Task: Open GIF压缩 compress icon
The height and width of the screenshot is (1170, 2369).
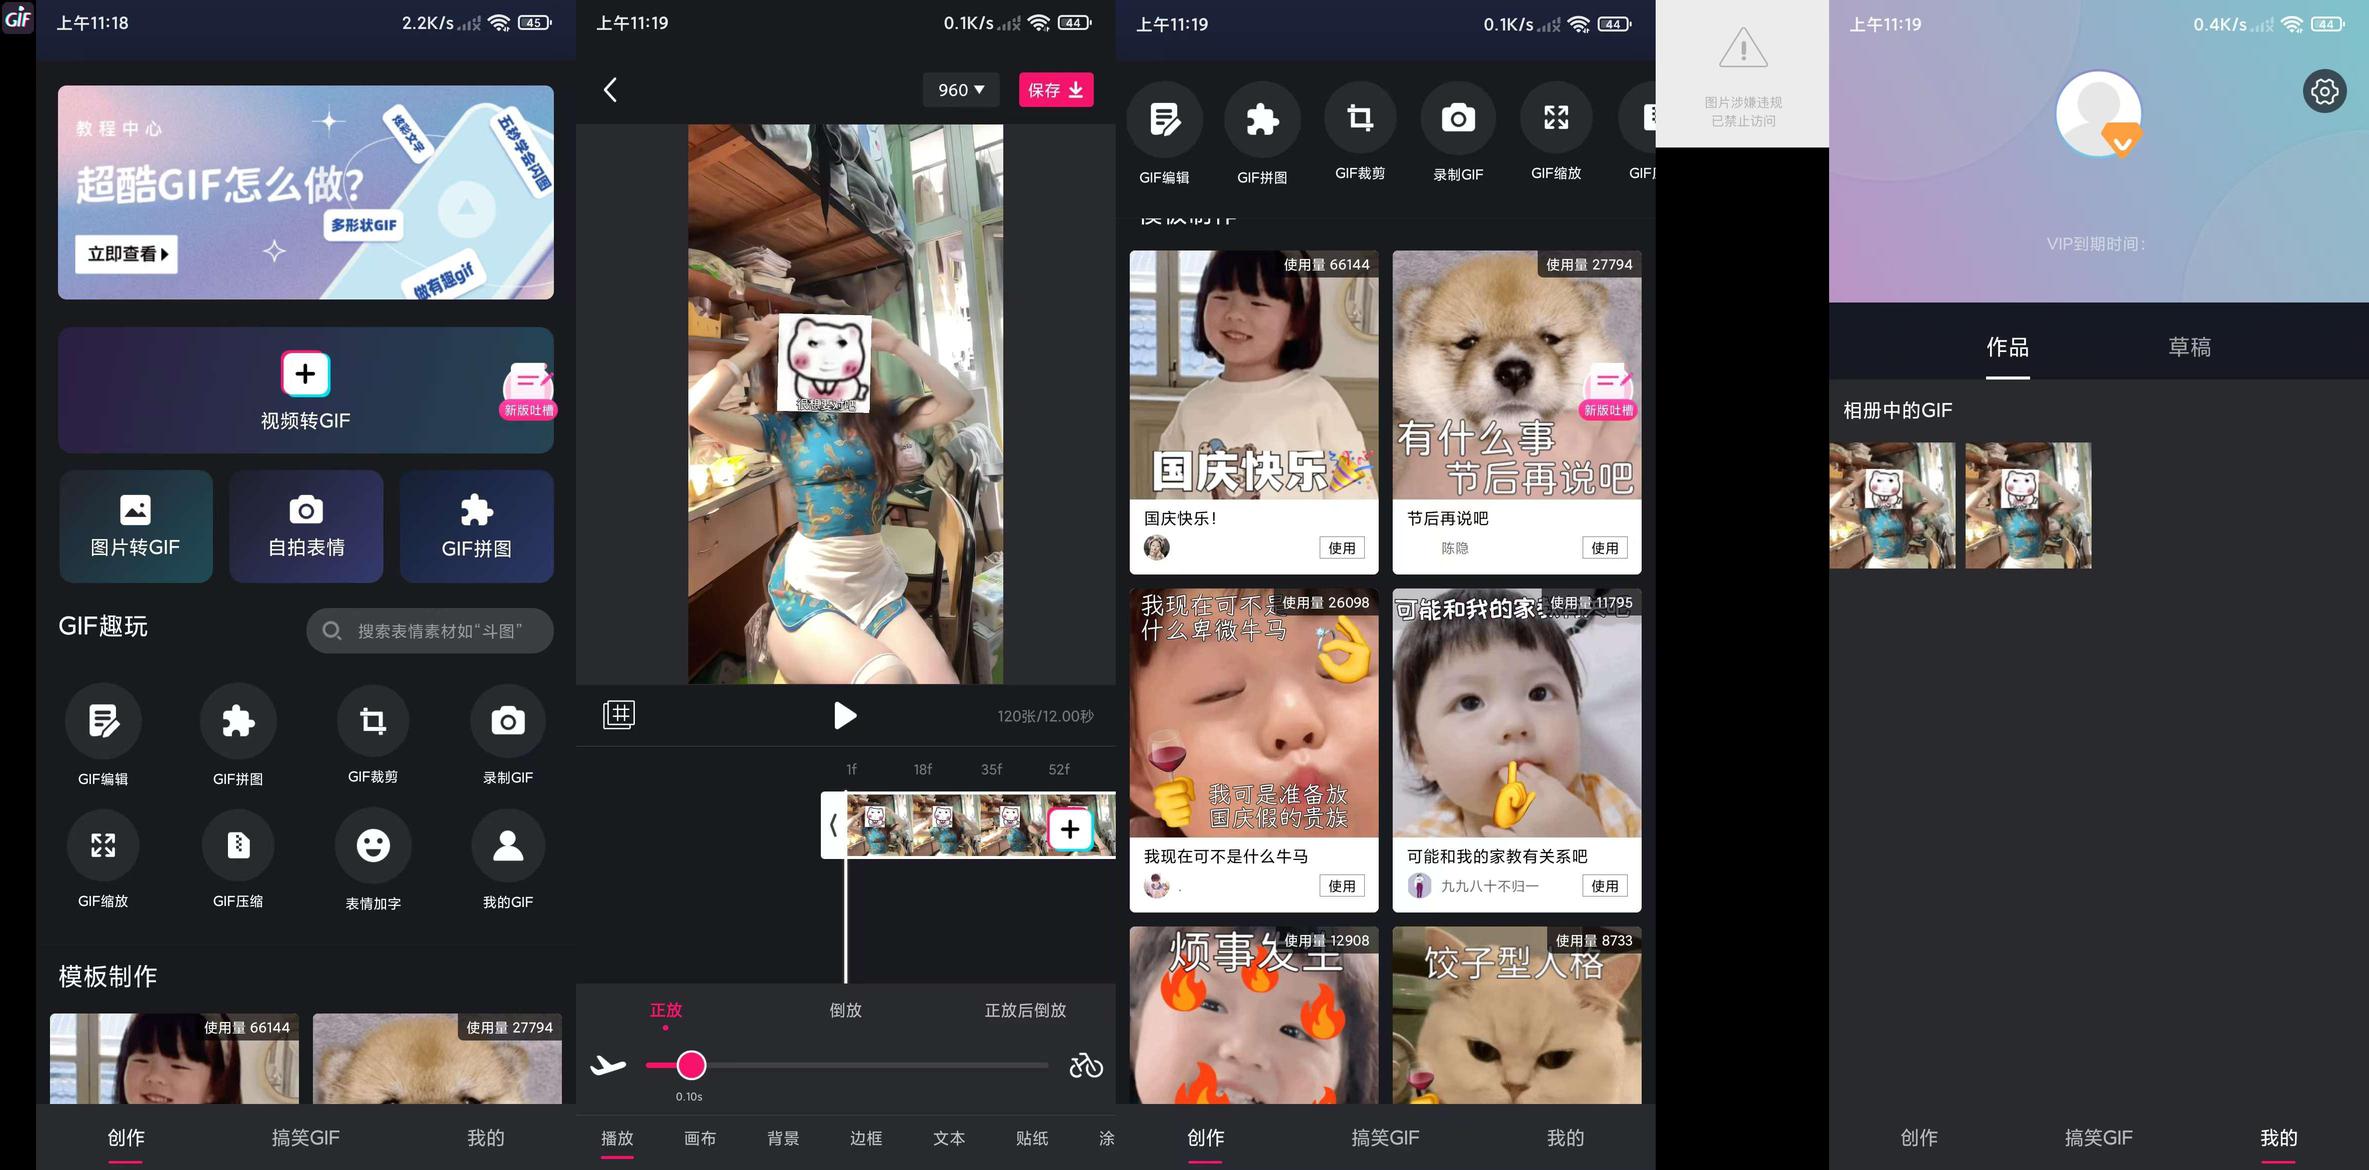Action: (x=238, y=846)
